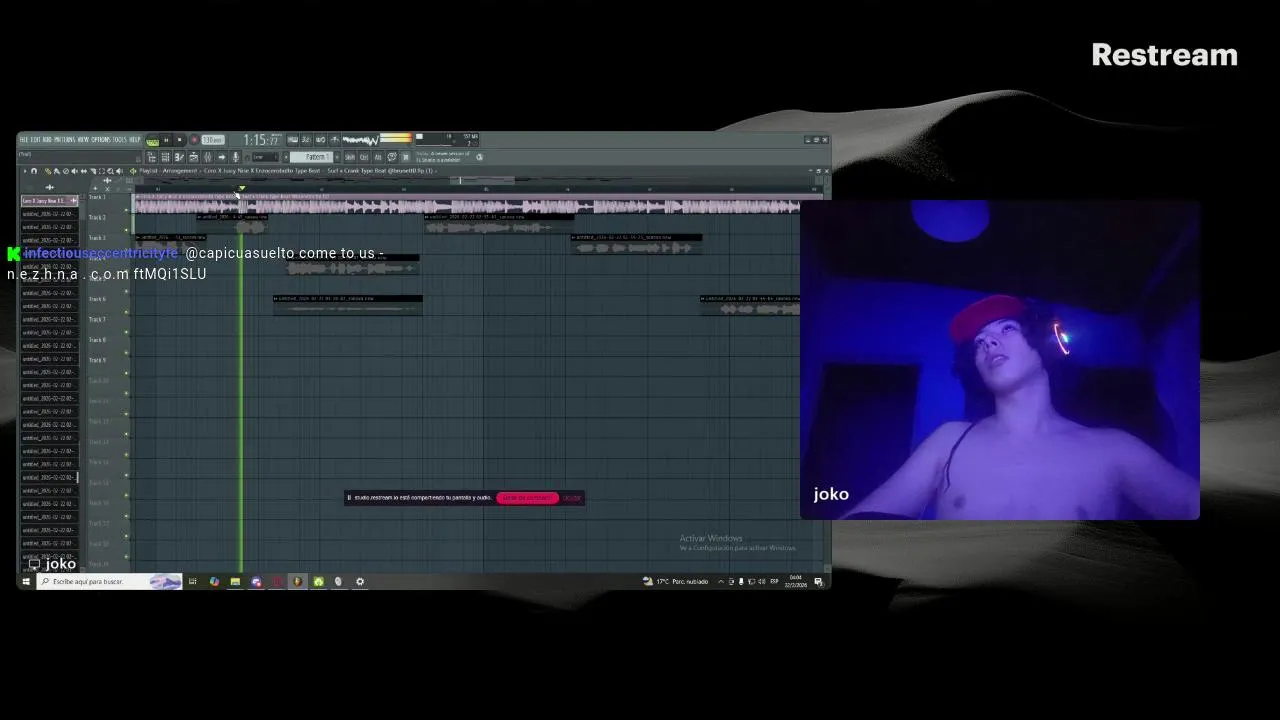Screen dimensions: 1280x720
Task: Select the playlist zoom magnifier tool
Action: point(110,171)
